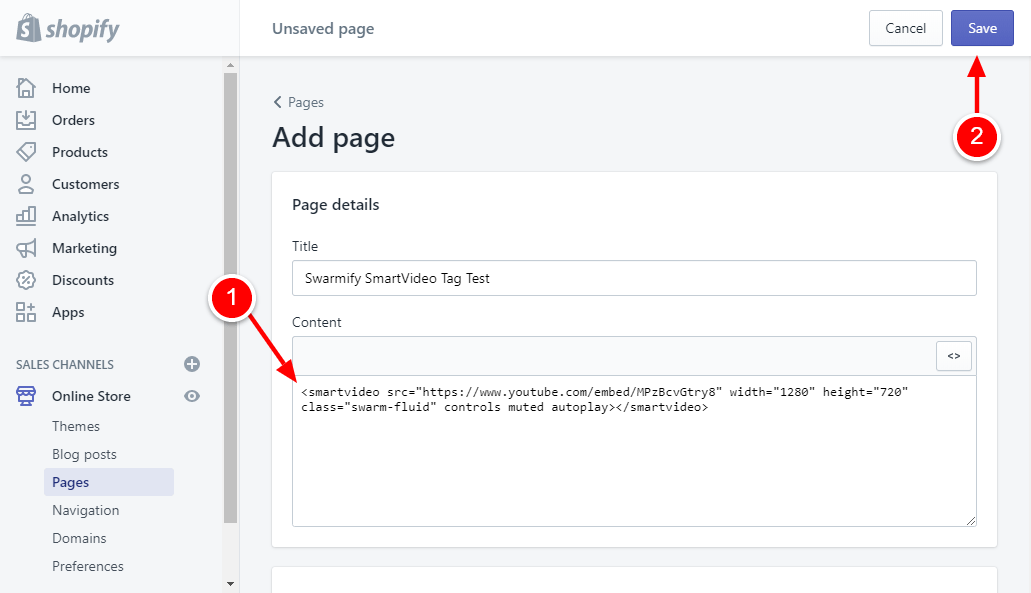The width and height of the screenshot is (1031, 593).
Task: Open Blog posts under Online Store
Action: 84,454
